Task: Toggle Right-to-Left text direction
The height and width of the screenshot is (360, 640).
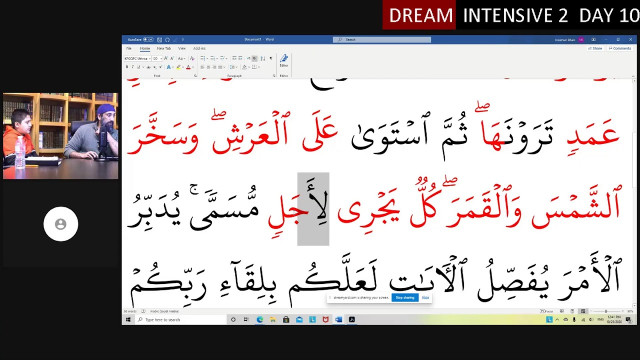Action: [255, 58]
